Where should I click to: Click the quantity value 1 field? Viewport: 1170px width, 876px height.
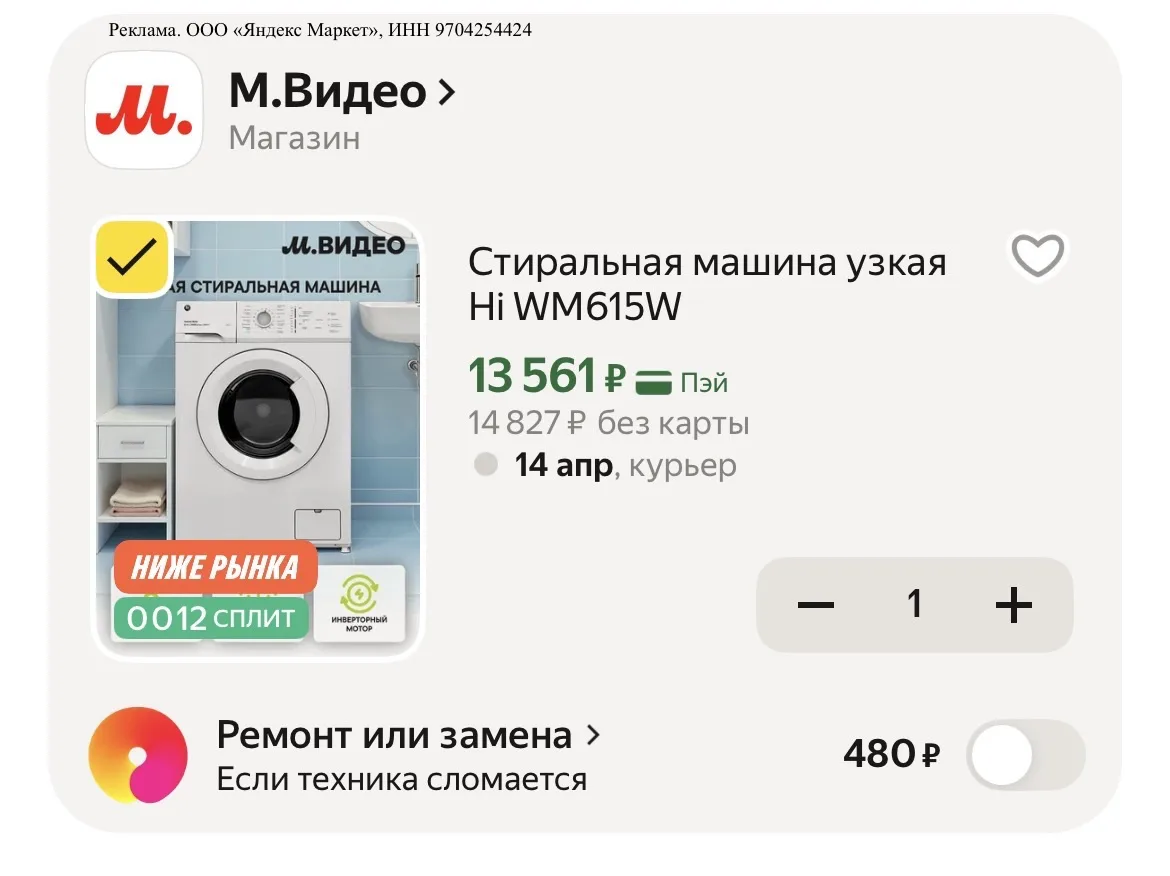pos(914,605)
